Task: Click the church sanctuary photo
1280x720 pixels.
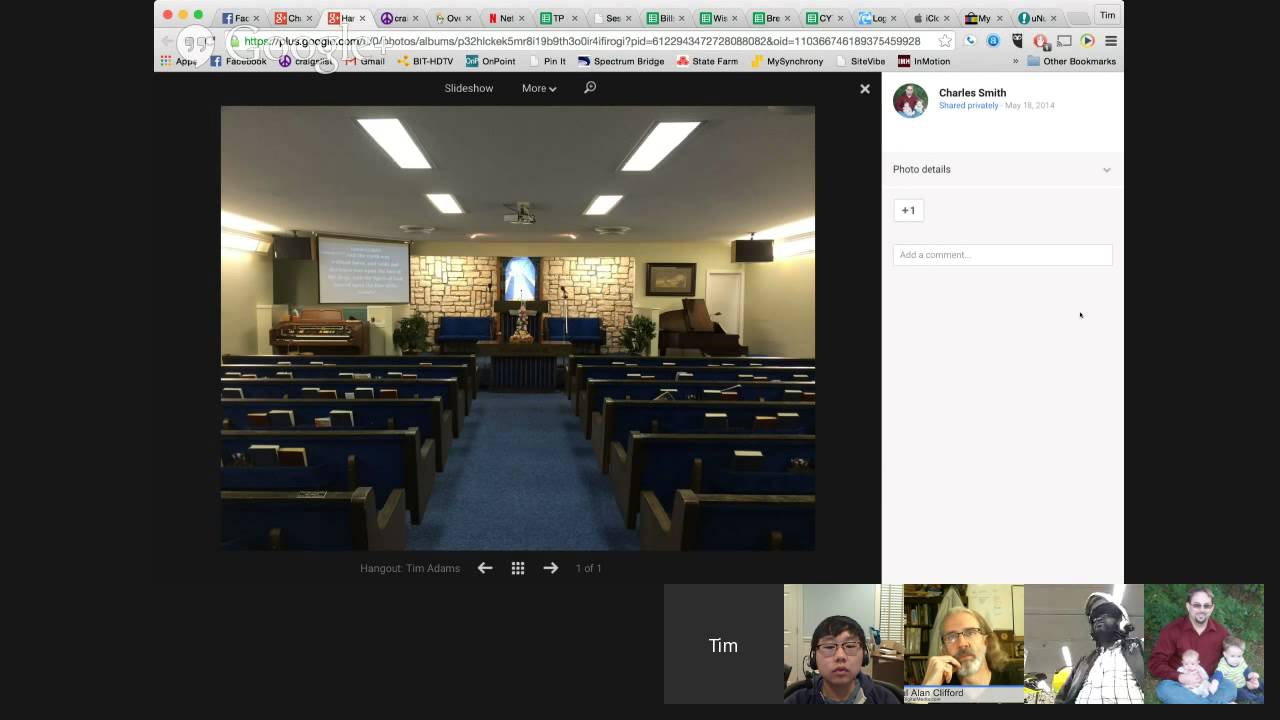Action: pos(518,328)
